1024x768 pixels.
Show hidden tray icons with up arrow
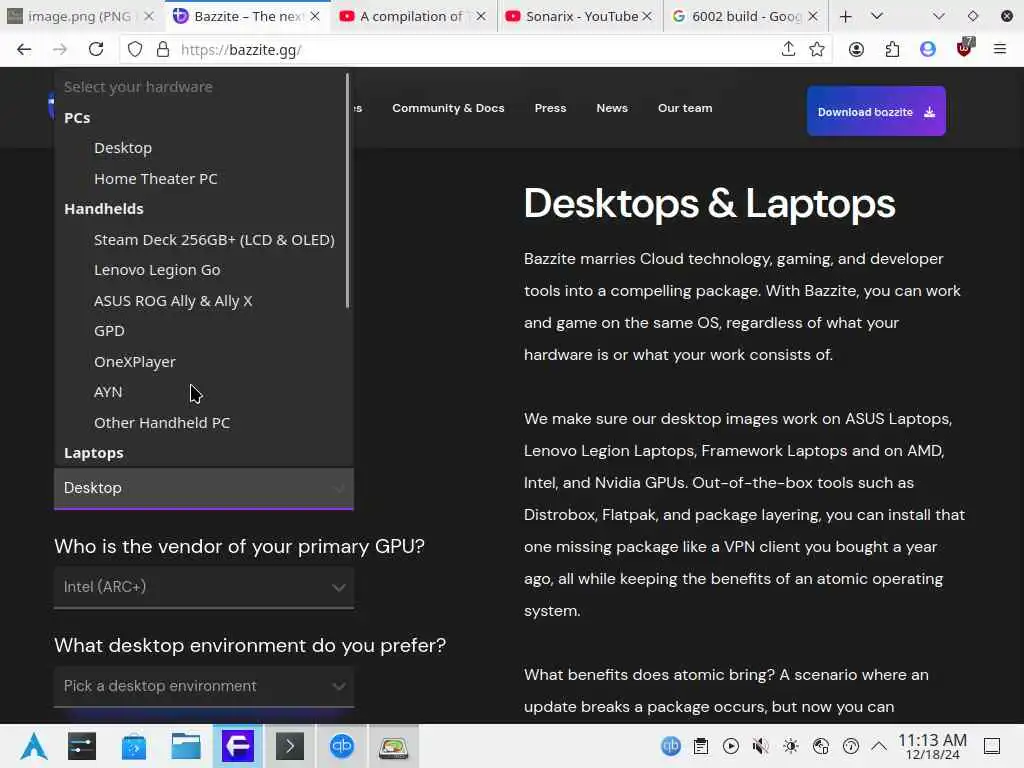(880, 746)
